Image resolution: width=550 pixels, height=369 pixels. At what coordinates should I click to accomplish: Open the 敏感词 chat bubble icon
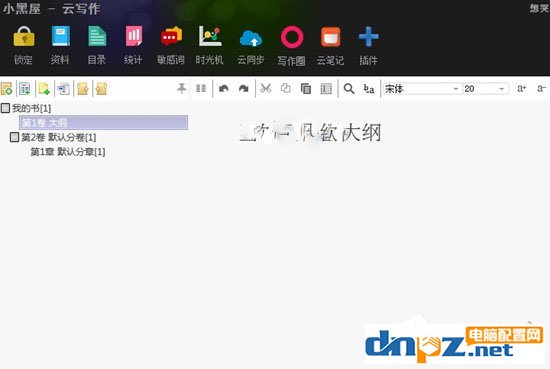[x=172, y=36]
